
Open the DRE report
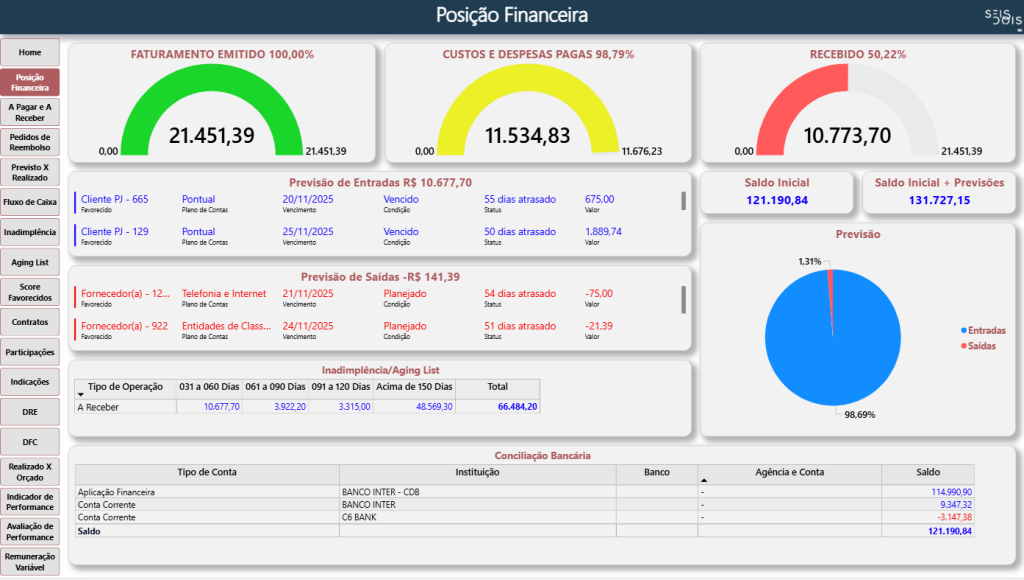click(30, 412)
